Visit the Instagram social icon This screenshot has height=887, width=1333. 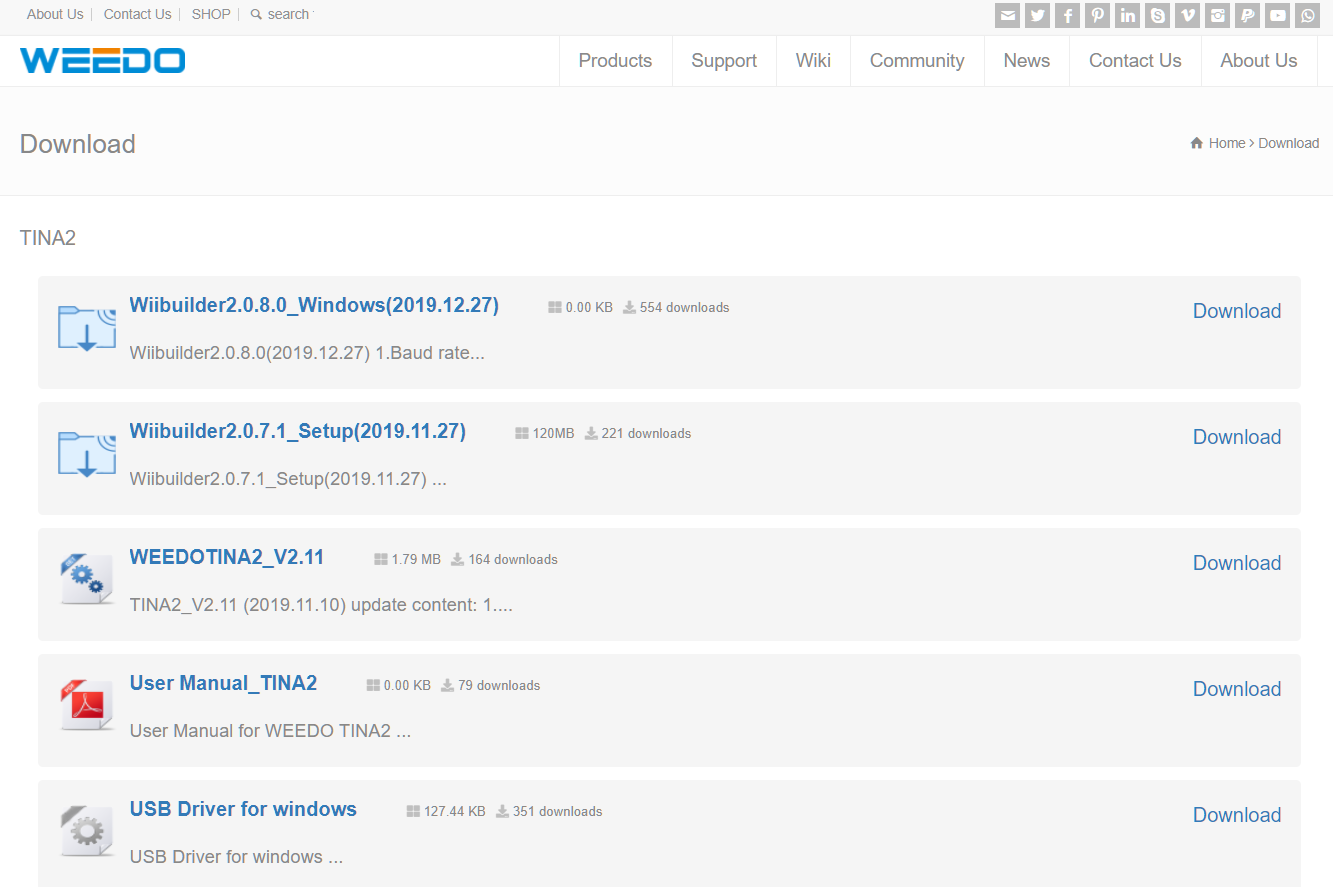click(x=1218, y=15)
